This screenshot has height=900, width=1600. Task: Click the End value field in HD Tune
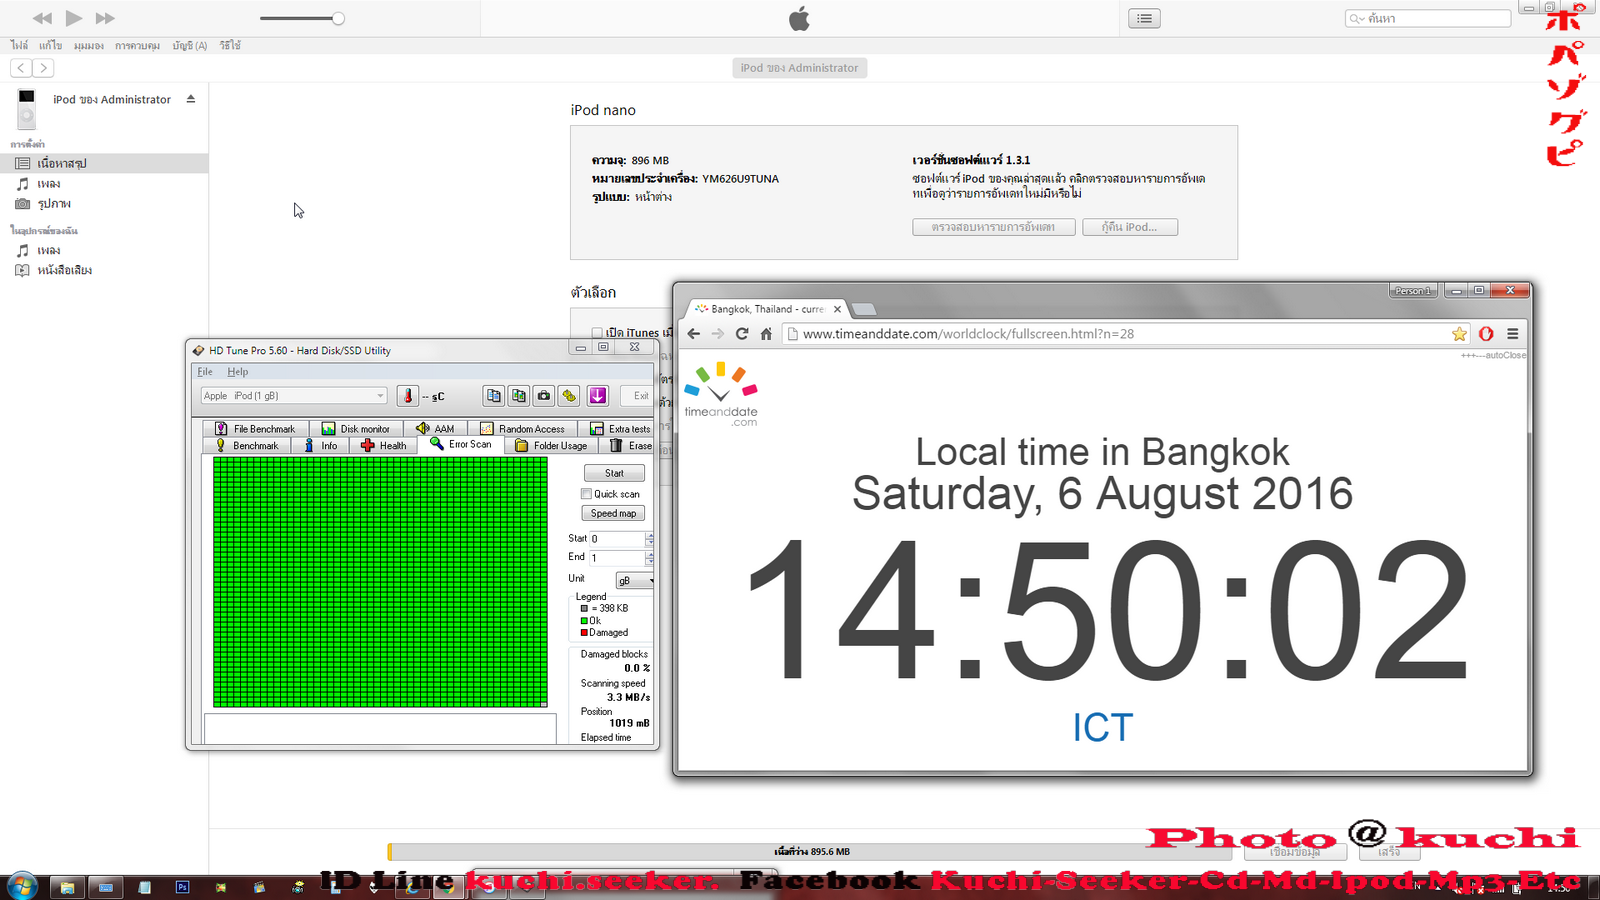[617, 558]
